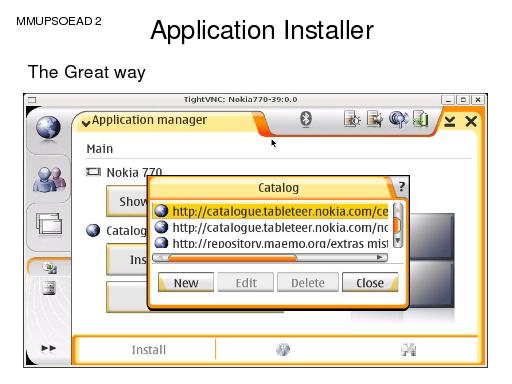Click the document-with-arrow status bar icon
The image size is (512, 384).
point(375,119)
